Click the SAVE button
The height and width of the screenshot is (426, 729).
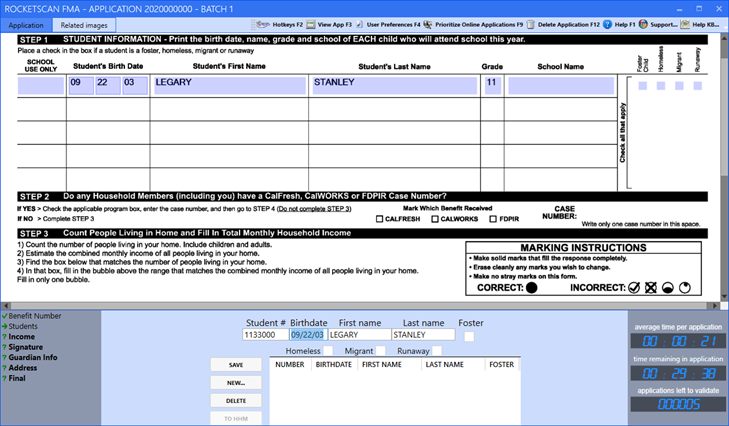[x=236, y=365]
